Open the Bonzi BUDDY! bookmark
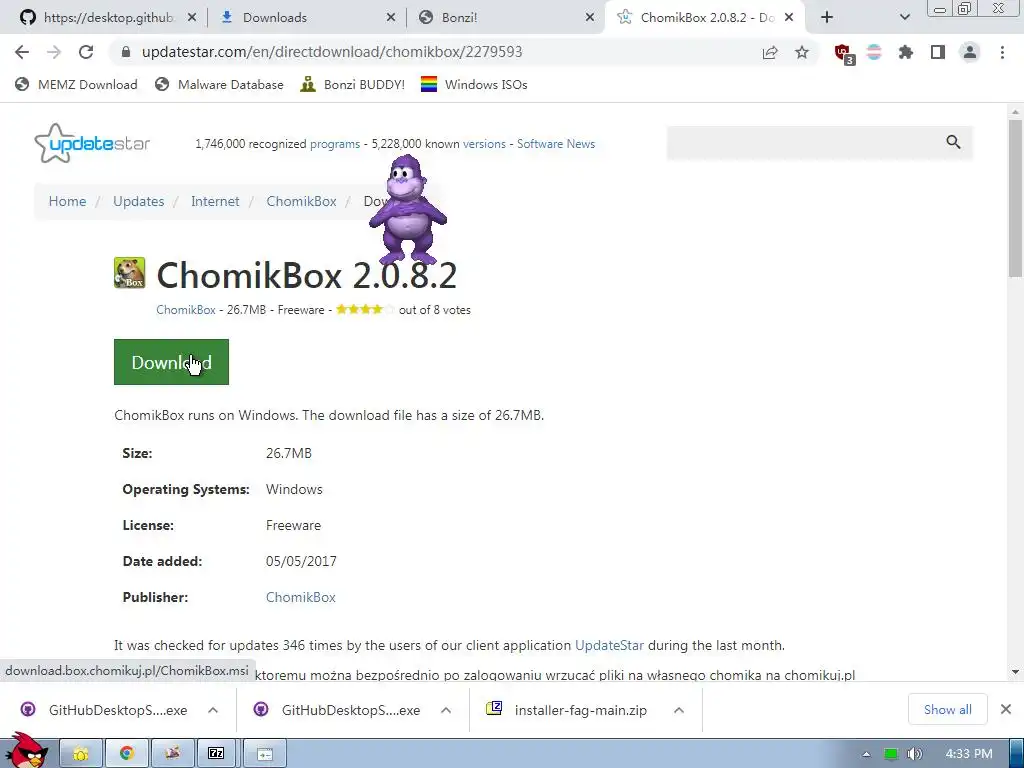This screenshot has width=1024, height=768. point(353,85)
